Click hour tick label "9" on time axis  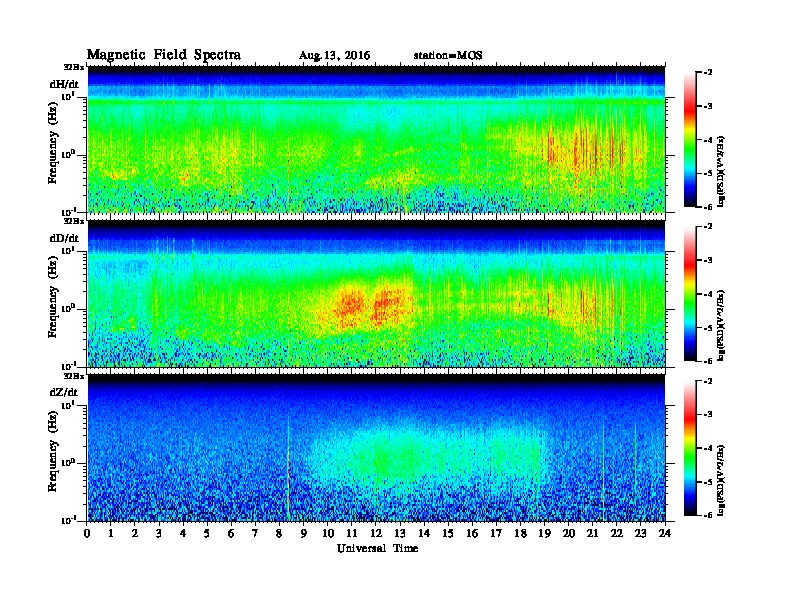point(304,534)
